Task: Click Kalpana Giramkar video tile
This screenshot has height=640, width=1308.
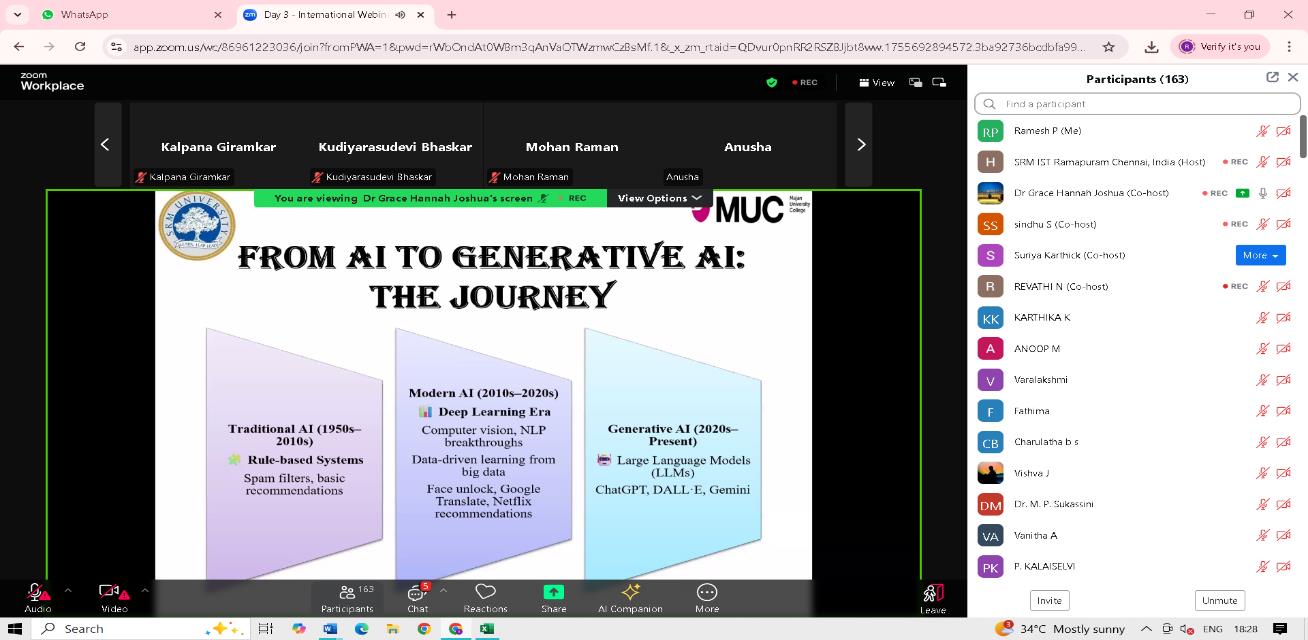Action: tap(219, 145)
